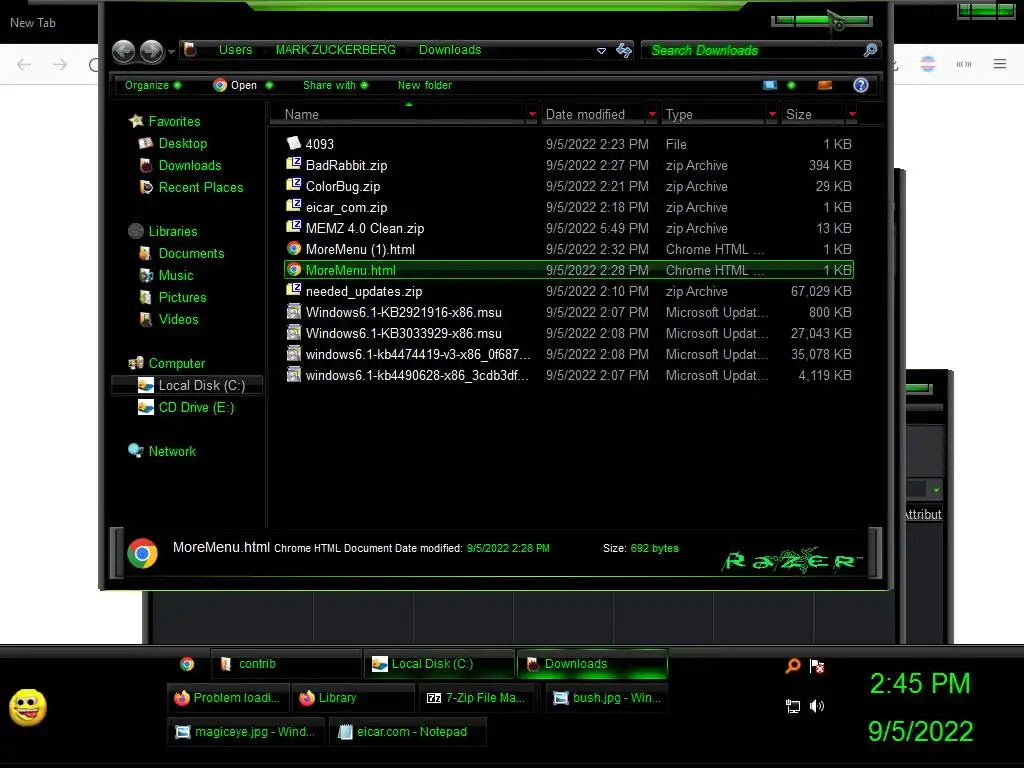Click the Chrome icon in the taskbar
The height and width of the screenshot is (768, 1024).
[x=187, y=664]
